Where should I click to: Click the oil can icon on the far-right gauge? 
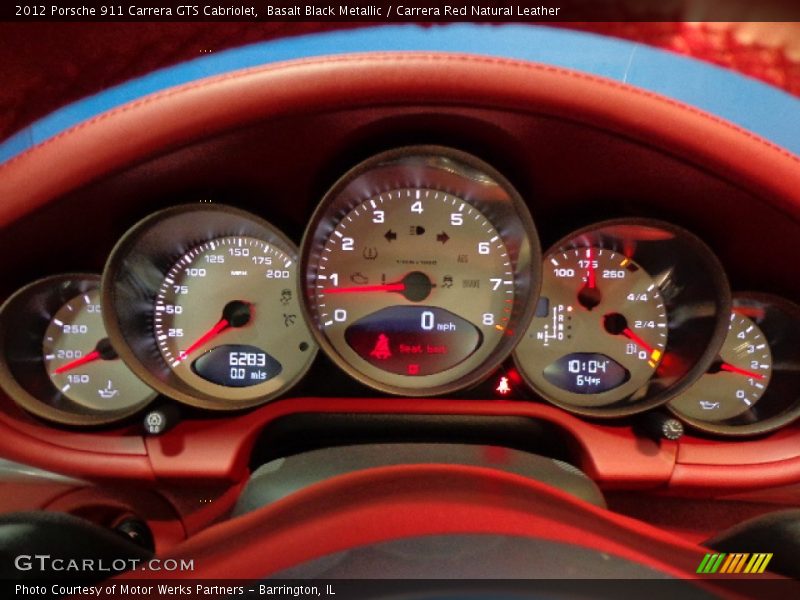tap(710, 405)
